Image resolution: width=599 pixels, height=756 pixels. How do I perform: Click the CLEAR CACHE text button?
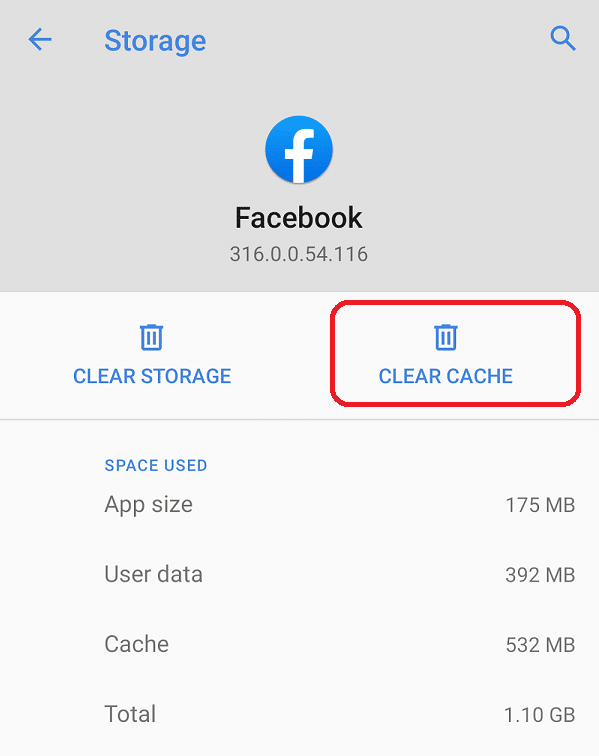click(446, 376)
